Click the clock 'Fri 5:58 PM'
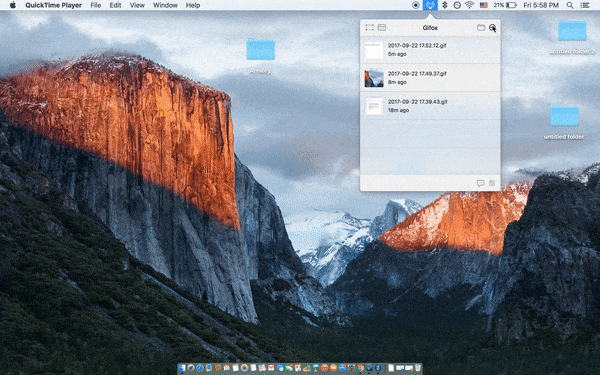 click(541, 5)
